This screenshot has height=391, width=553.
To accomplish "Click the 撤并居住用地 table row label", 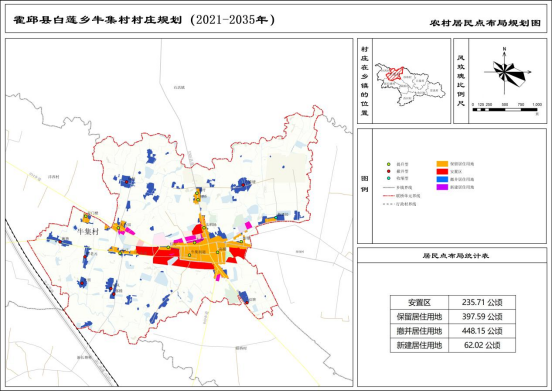I will click(x=419, y=331).
